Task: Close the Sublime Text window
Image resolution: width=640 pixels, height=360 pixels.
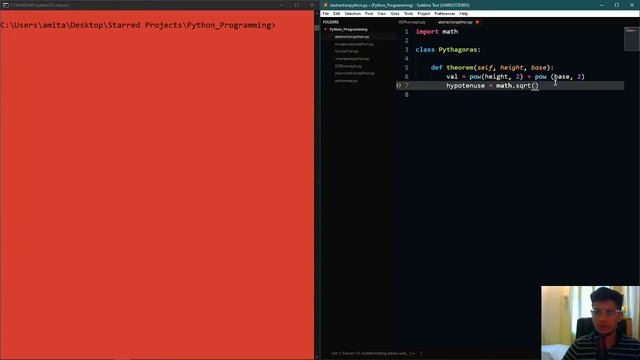Action: (x=632, y=5)
